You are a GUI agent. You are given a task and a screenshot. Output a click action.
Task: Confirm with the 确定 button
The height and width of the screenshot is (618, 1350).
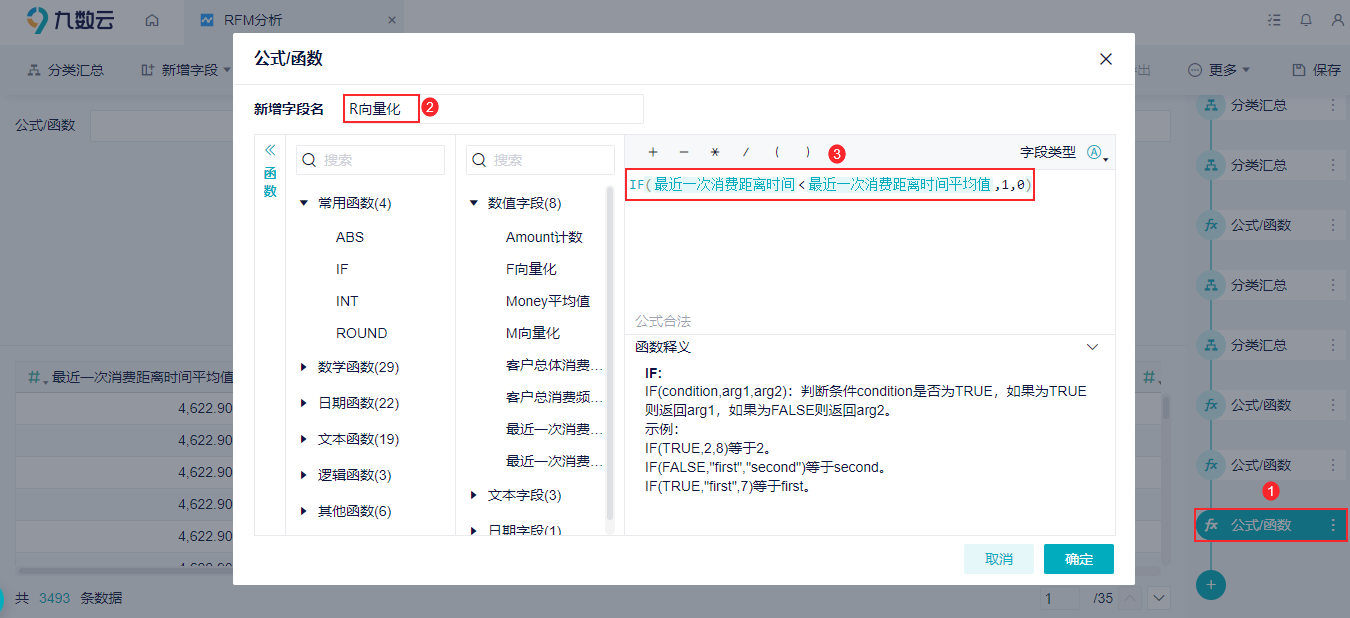pyautogui.click(x=1079, y=559)
